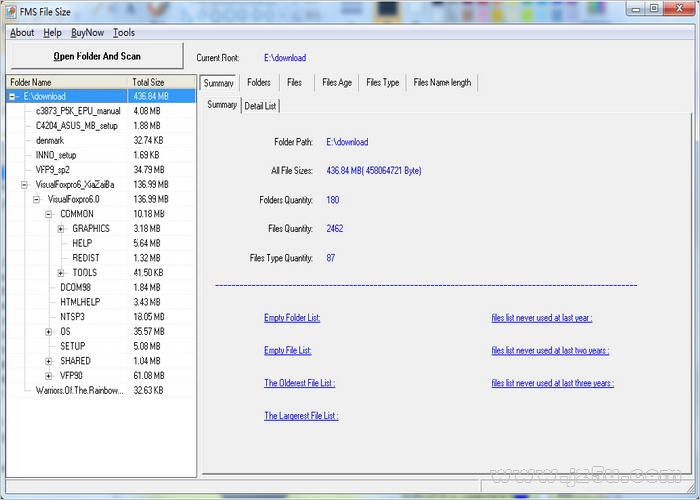Expand the OS folder node

49,332
